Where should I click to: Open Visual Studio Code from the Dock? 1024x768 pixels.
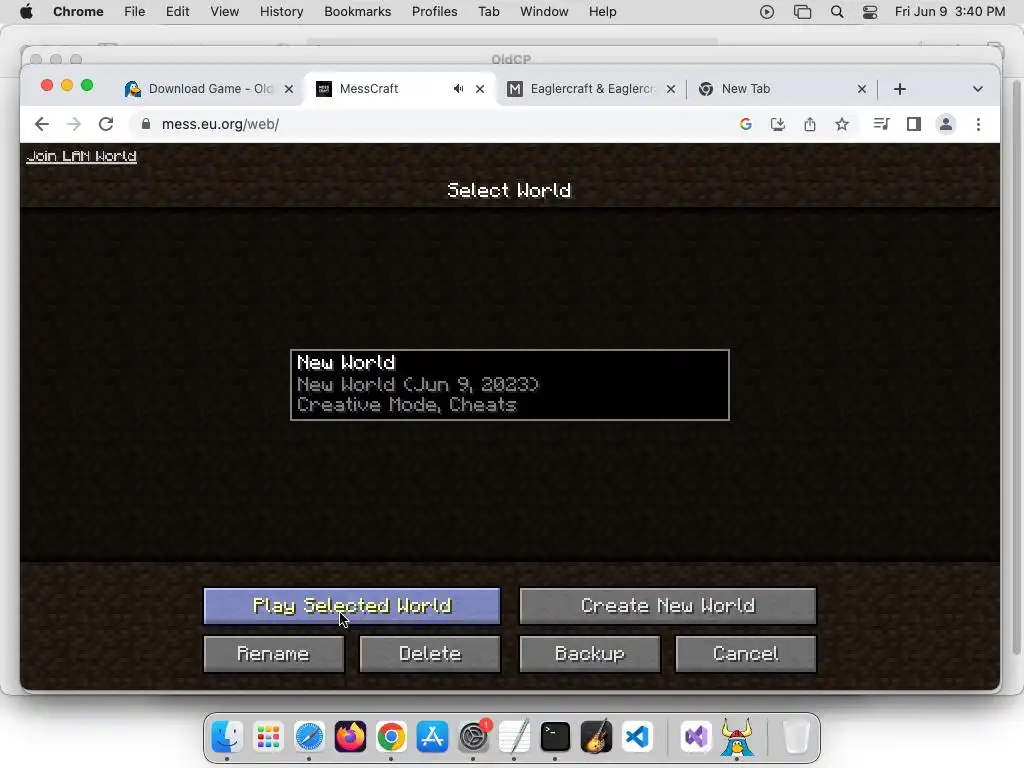point(637,737)
